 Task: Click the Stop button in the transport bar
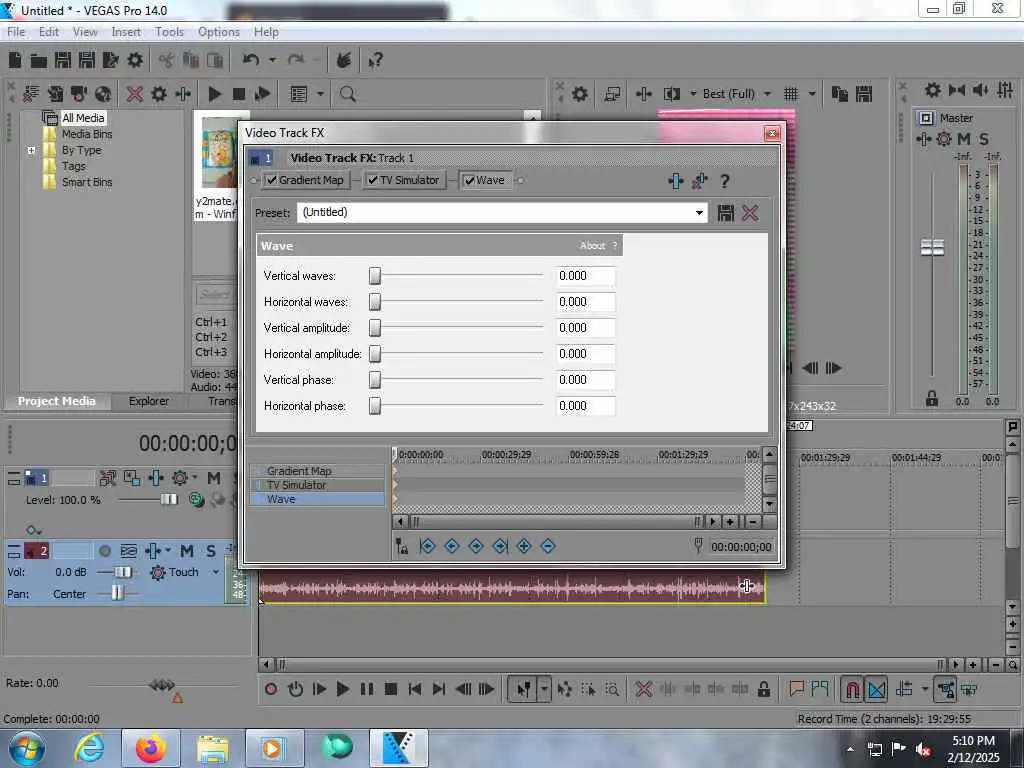click(391, 689)
